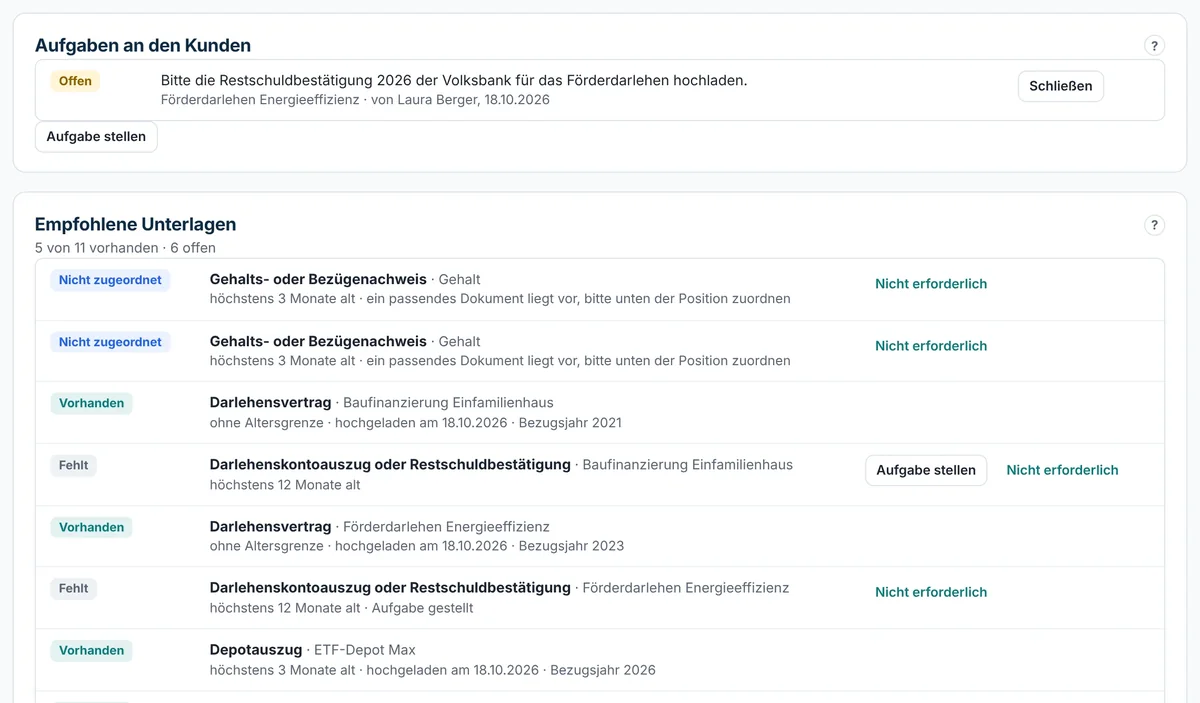Mark Förderdarlehen Darlehenskontoauszug as Nicht erforderlich

pos(931,592)
